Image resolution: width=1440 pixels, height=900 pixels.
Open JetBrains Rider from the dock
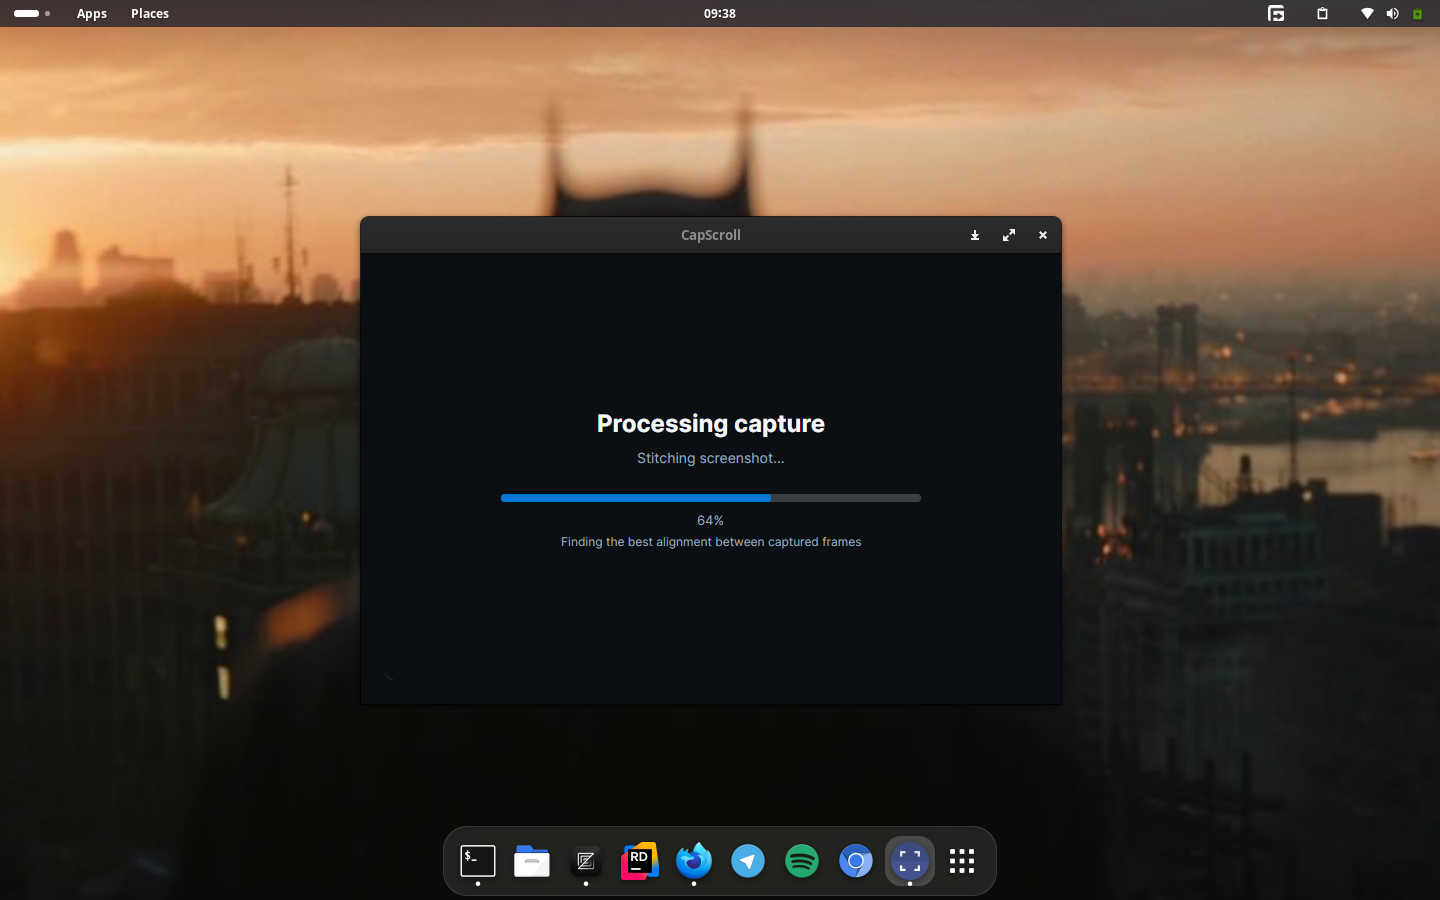(x=640, y=861)
